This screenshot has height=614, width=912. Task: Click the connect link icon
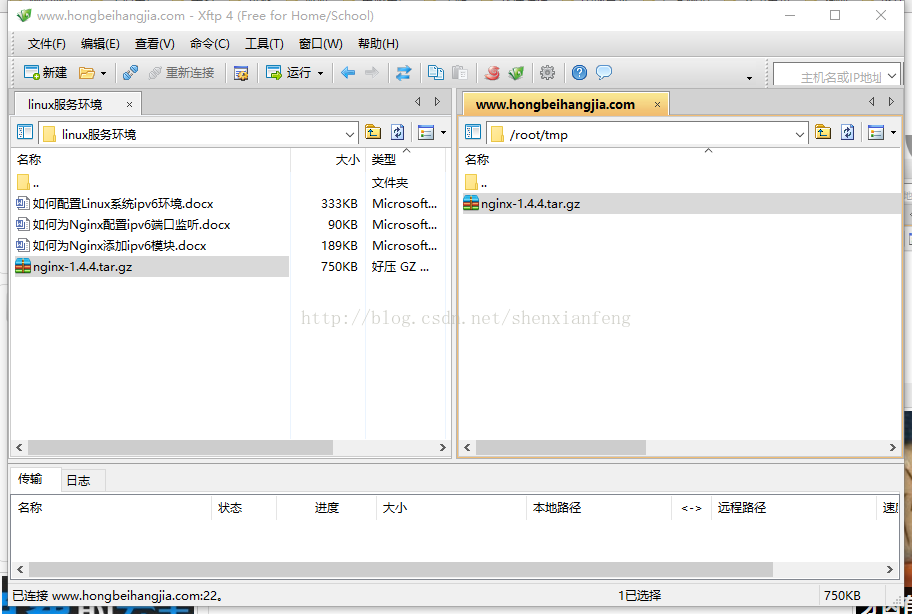[130, 73]
